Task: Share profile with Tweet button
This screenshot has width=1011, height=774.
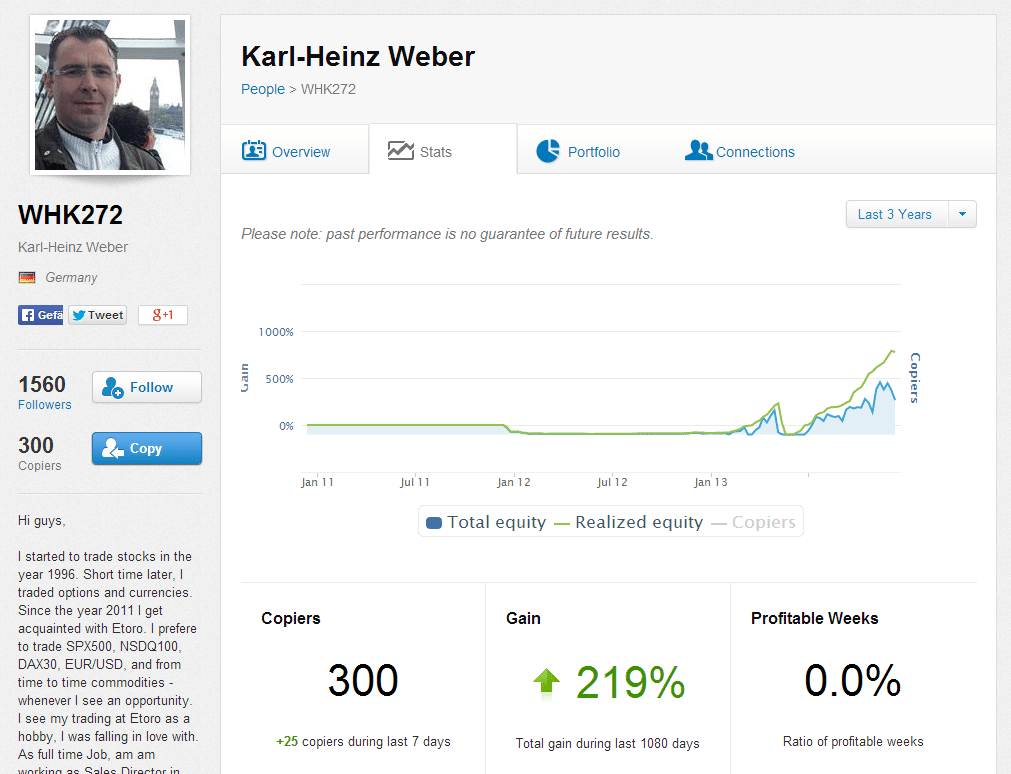Action: click(x=97, y=315)
